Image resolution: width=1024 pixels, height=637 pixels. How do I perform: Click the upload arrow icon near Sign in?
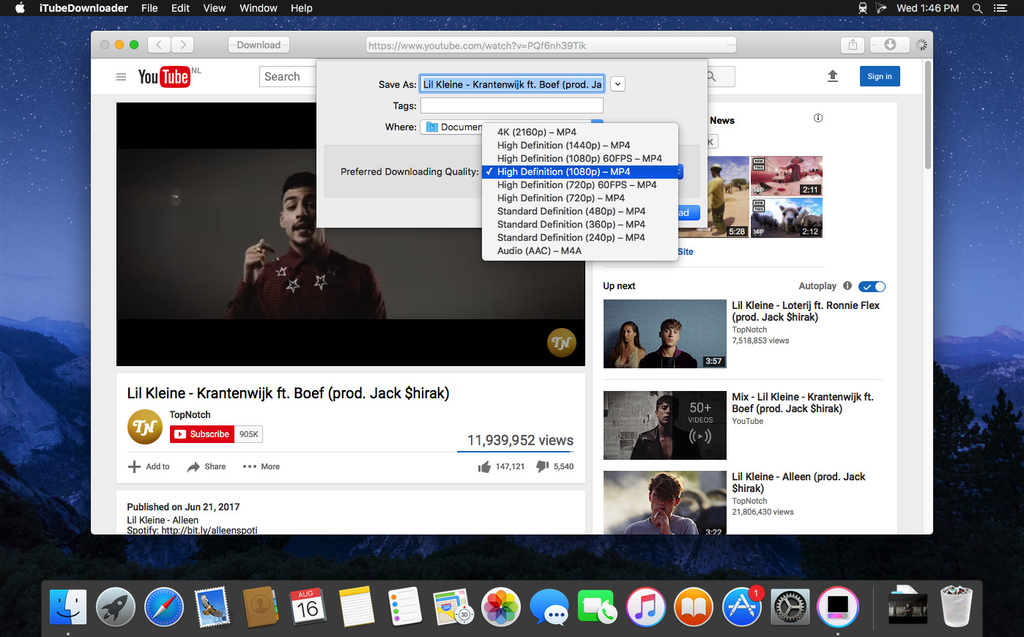[832, 76]
